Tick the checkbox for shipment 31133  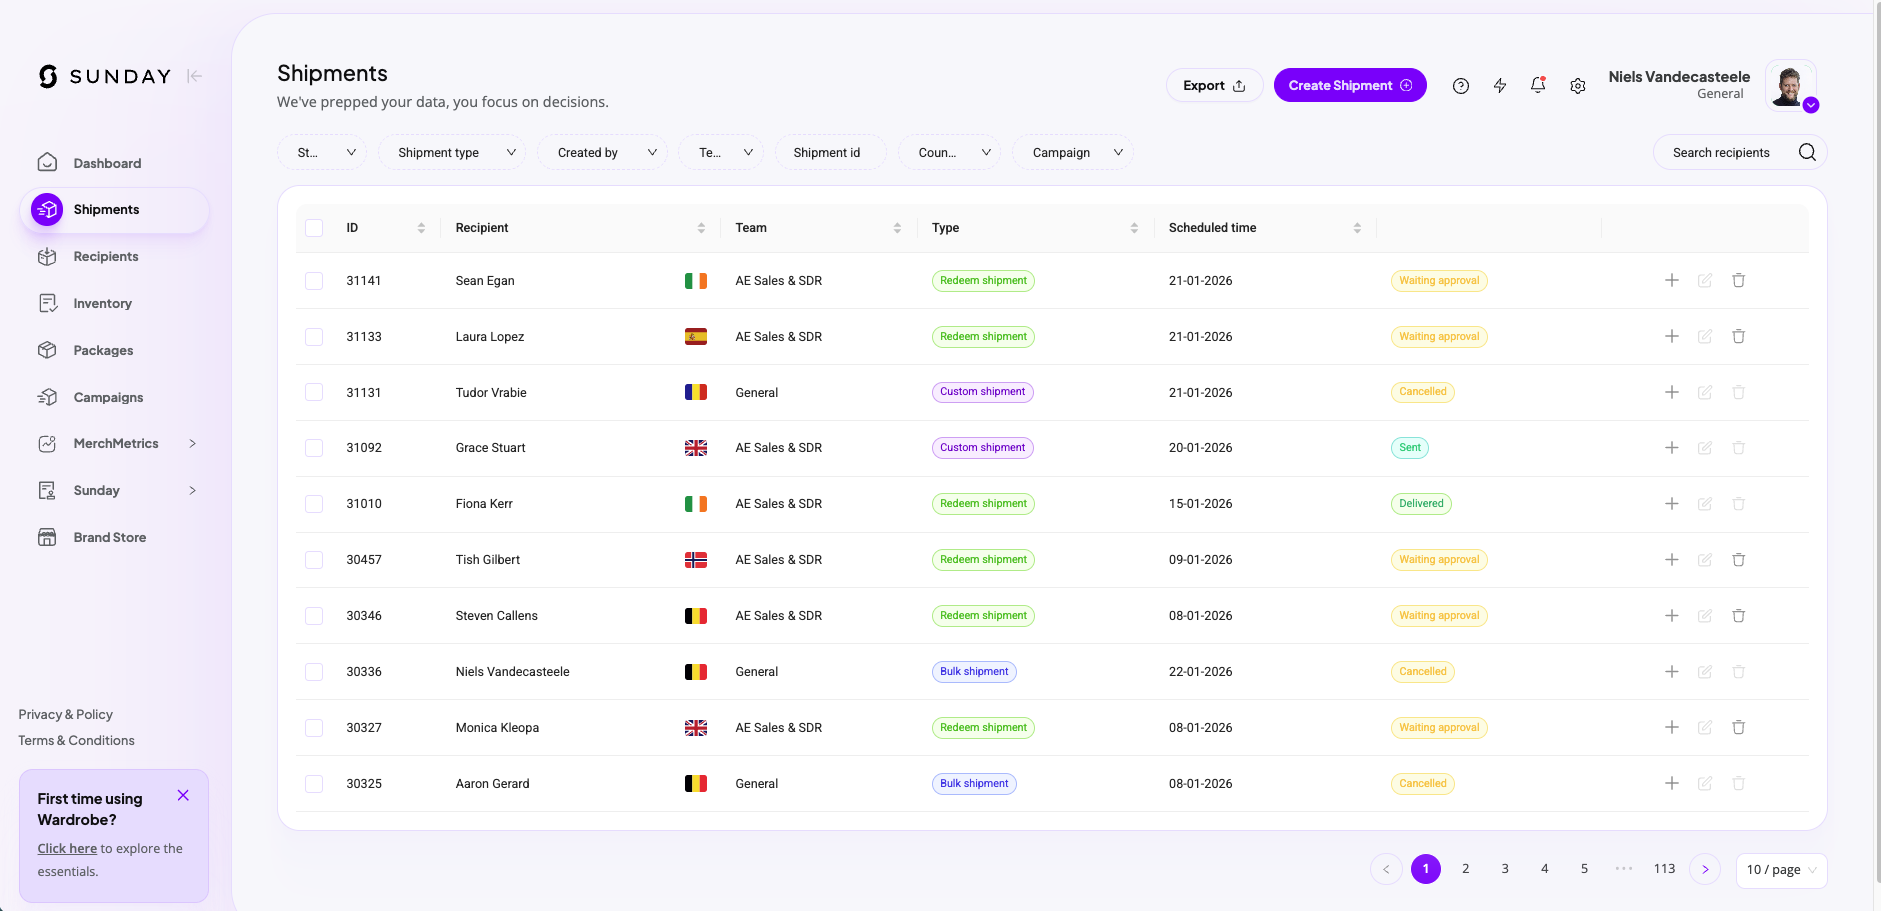pos(314,337)
